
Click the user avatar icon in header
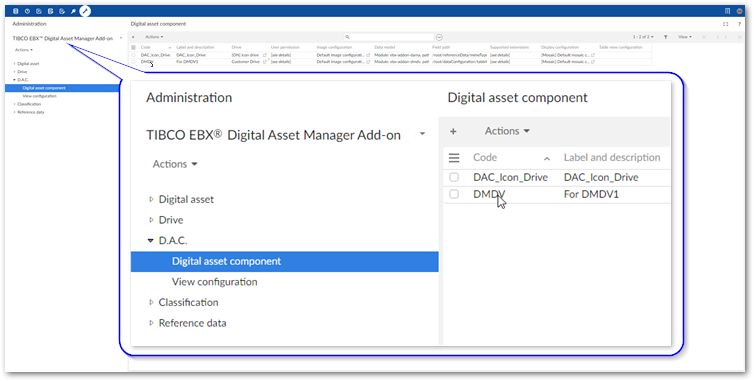tap(740, 11)
